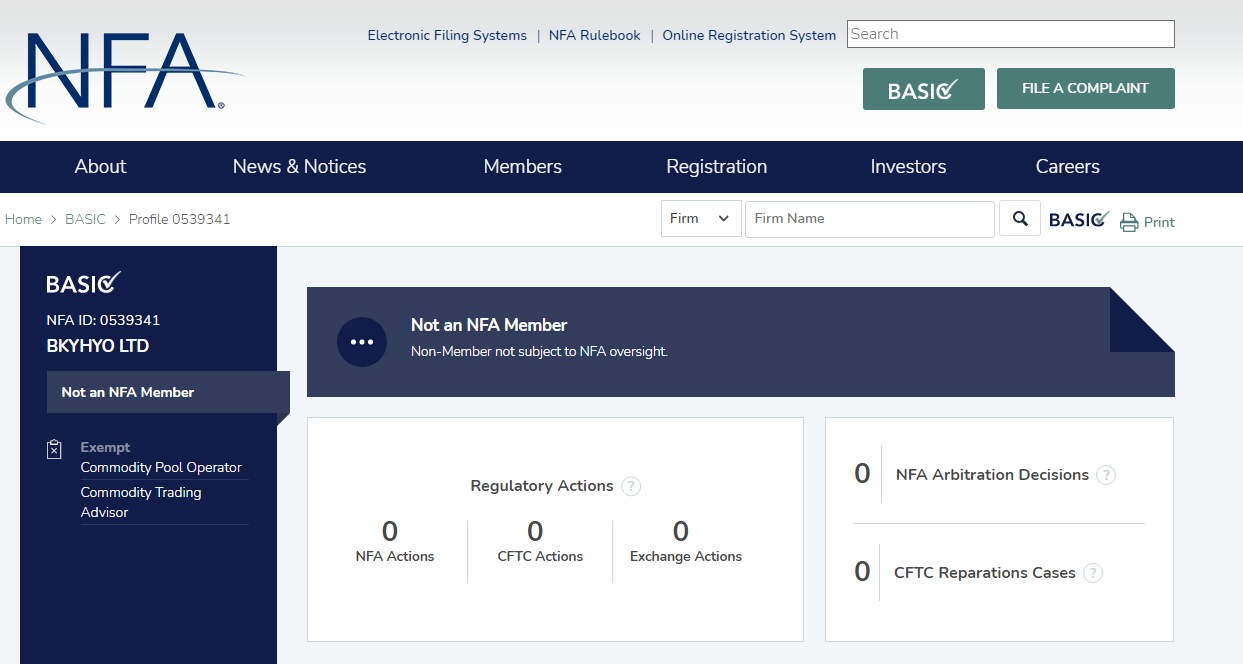Click the printer icon

pyautogui.click(x=1129, y=222)
